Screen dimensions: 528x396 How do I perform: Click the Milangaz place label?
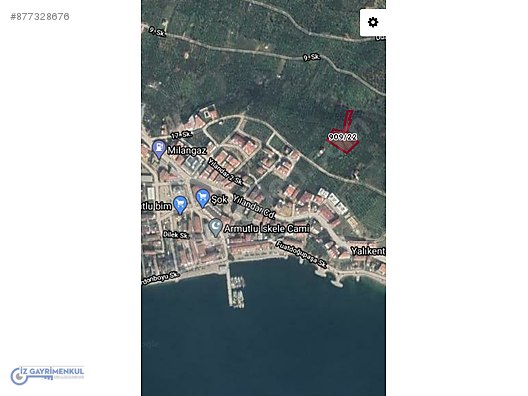pyautogui.click(x=187, y=150)
